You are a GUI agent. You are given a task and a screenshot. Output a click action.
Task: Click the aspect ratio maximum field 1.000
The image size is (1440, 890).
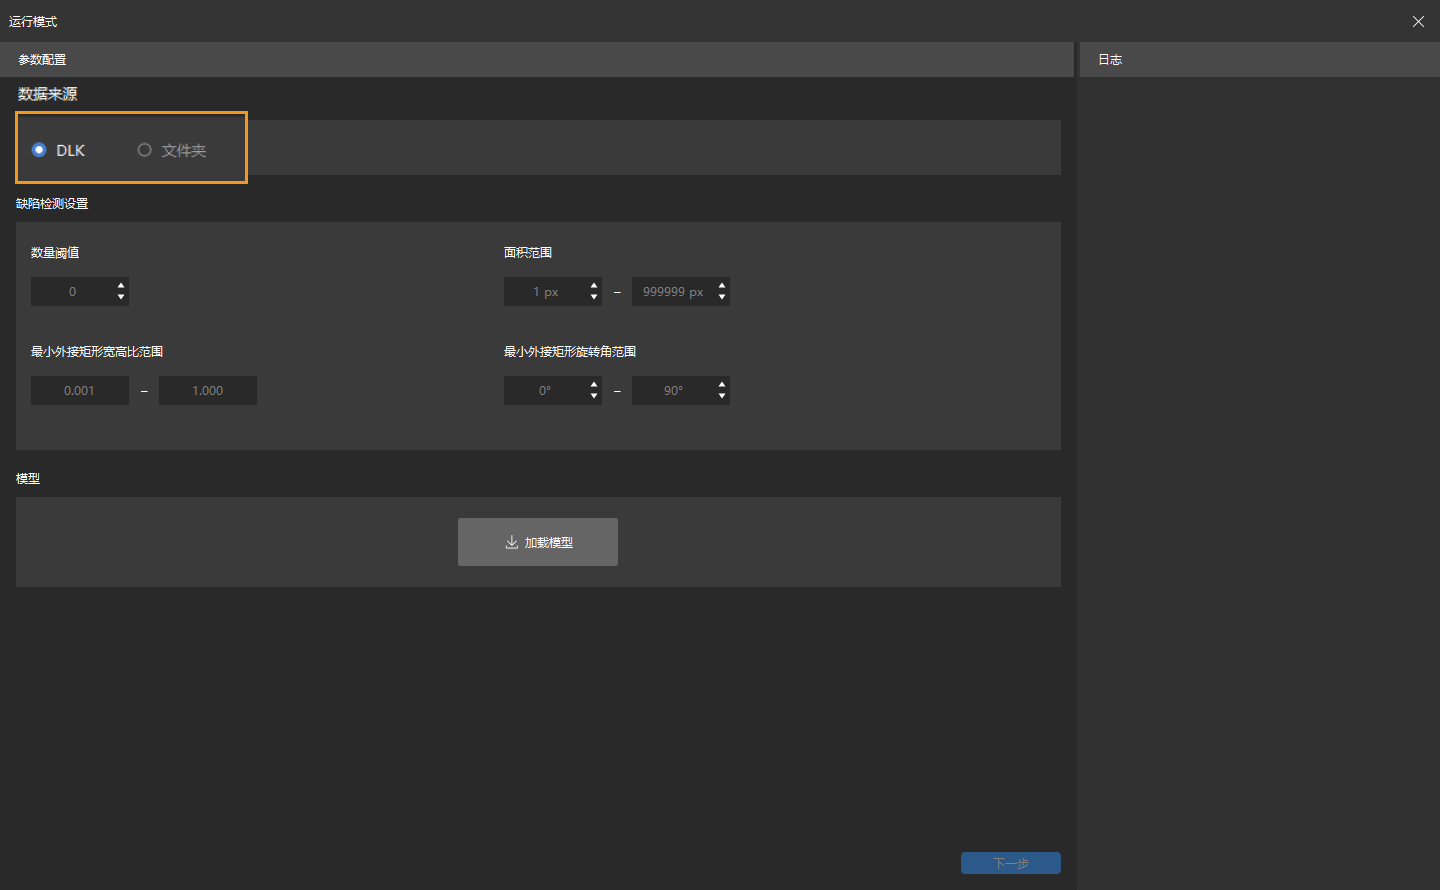click(x=208, y=391)
